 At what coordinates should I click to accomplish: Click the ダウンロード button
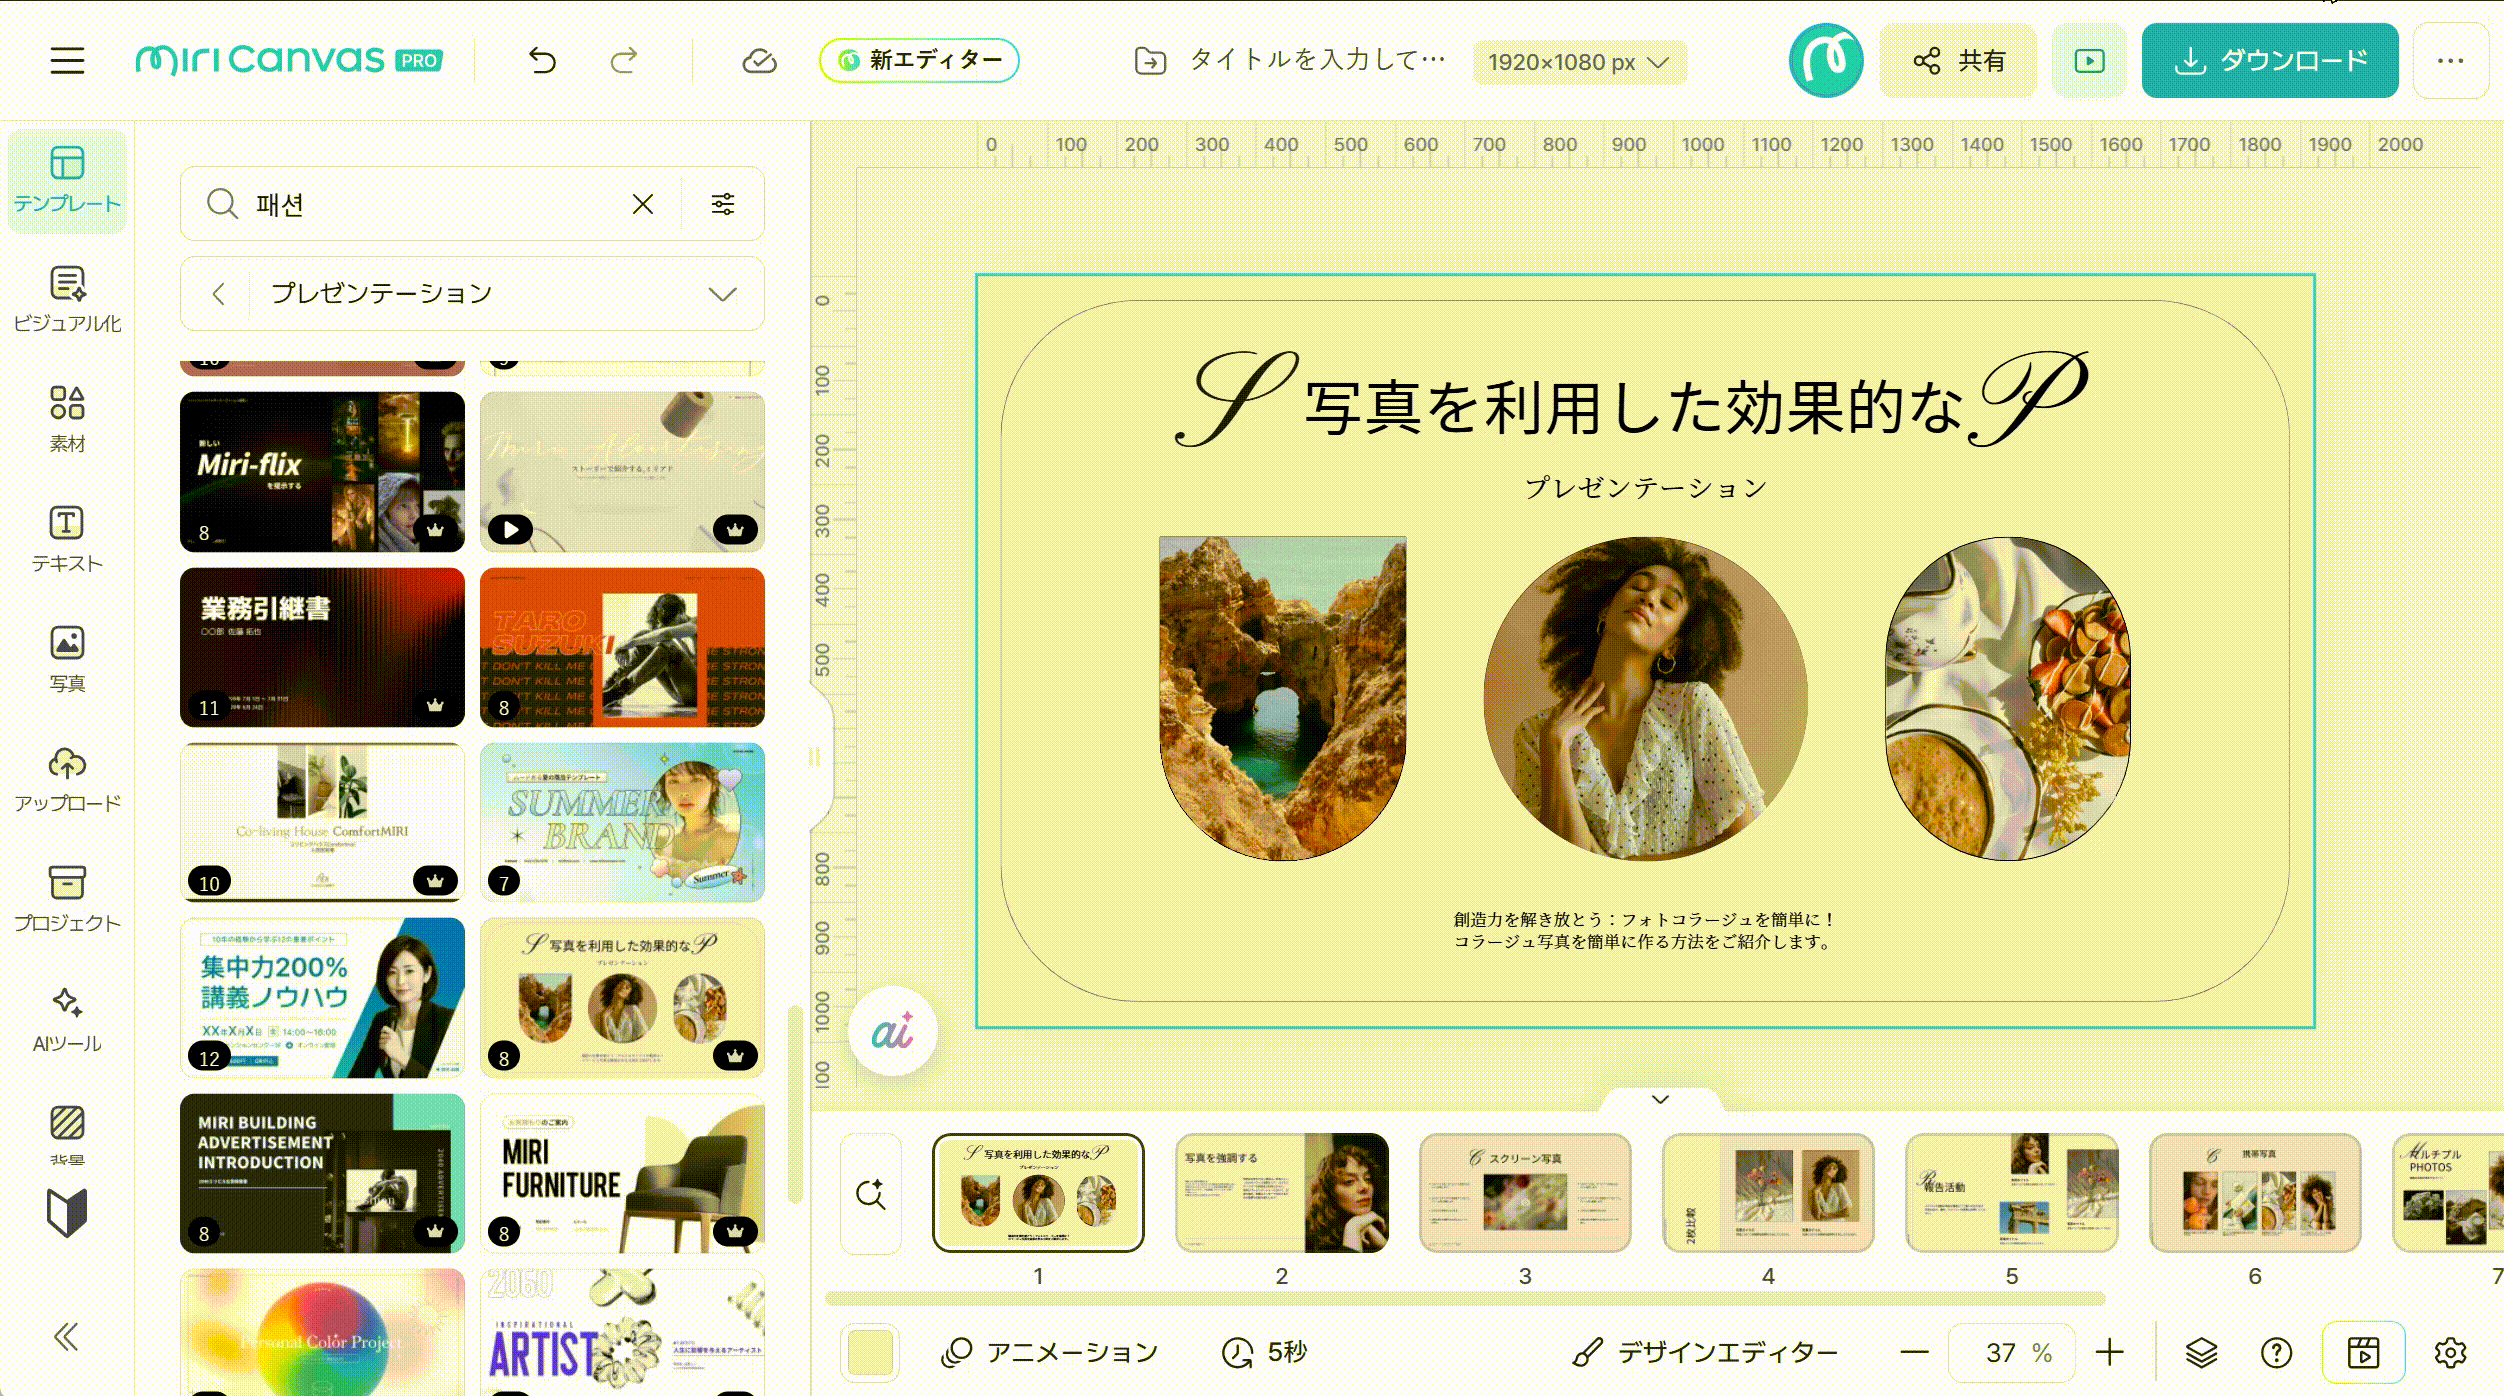(2270, 61)
